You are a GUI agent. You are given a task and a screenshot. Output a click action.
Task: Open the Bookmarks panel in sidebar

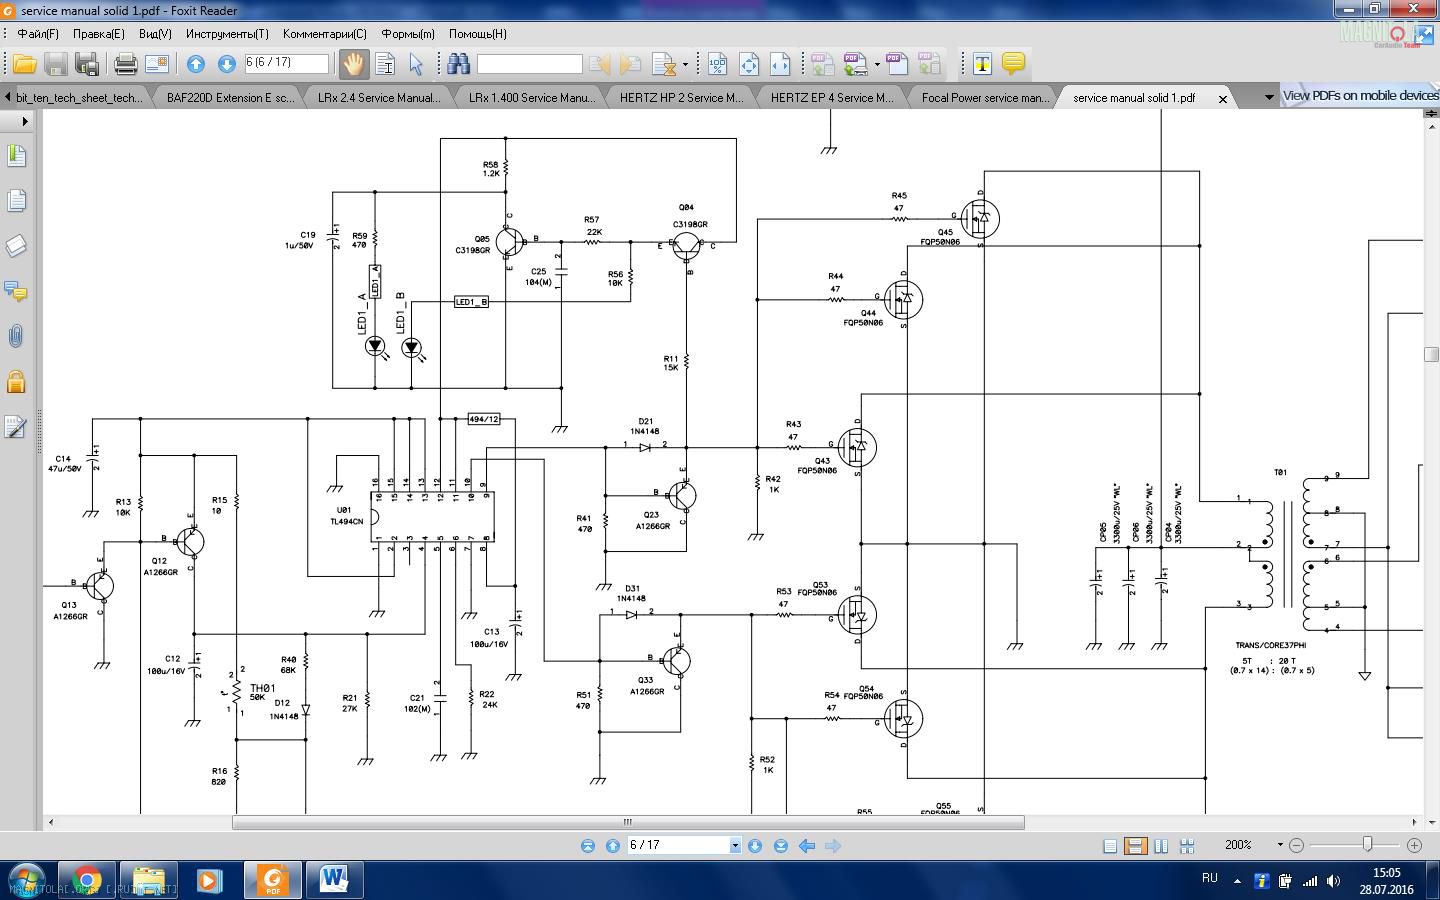click(x=16, y=156)
